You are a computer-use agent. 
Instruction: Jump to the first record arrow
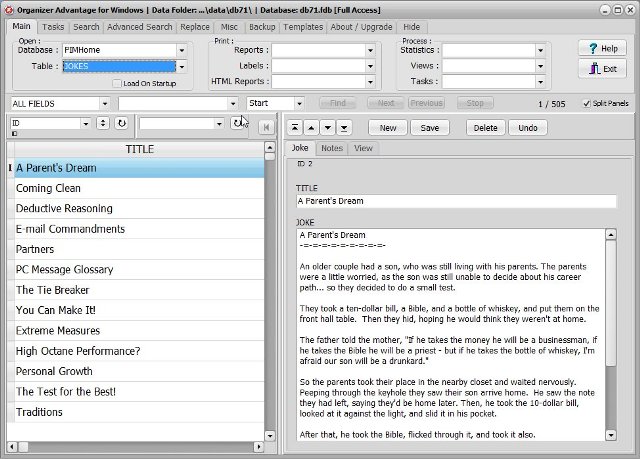pyautogui.click(x=295, y=128)
